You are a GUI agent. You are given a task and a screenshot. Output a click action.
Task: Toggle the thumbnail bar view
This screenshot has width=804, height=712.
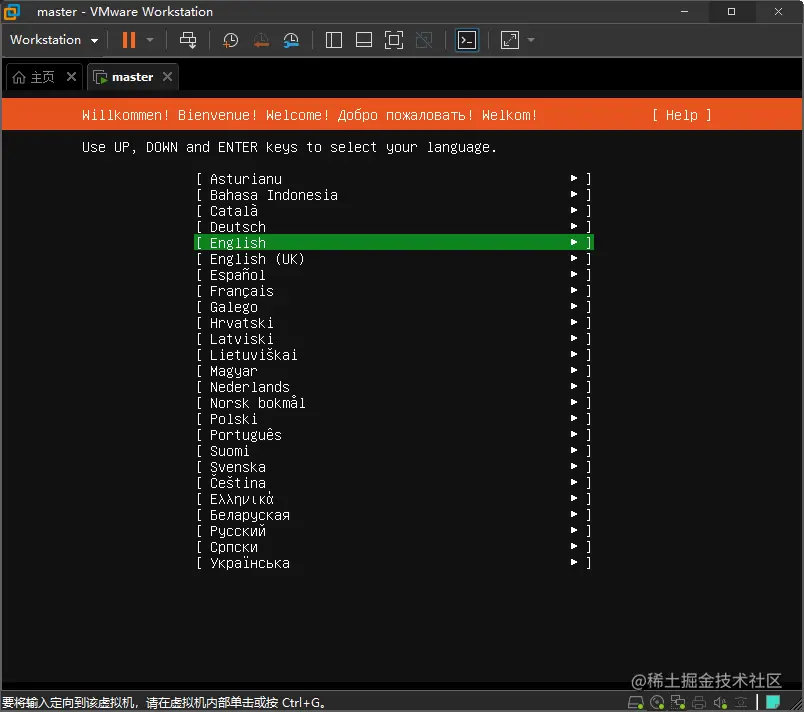[x=364, y=40]
